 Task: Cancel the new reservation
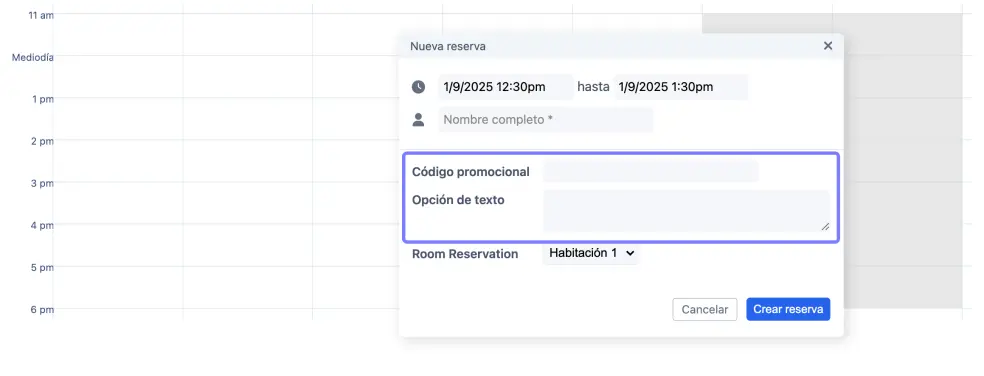coord(705,309)
